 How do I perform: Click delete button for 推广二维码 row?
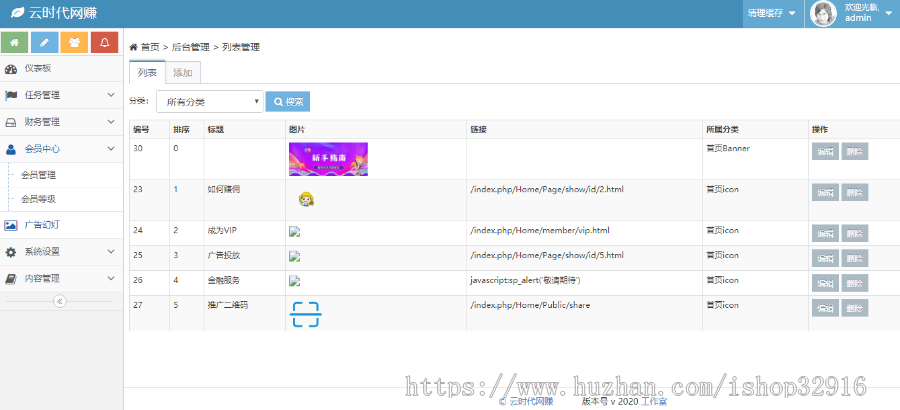click(855, 308)
